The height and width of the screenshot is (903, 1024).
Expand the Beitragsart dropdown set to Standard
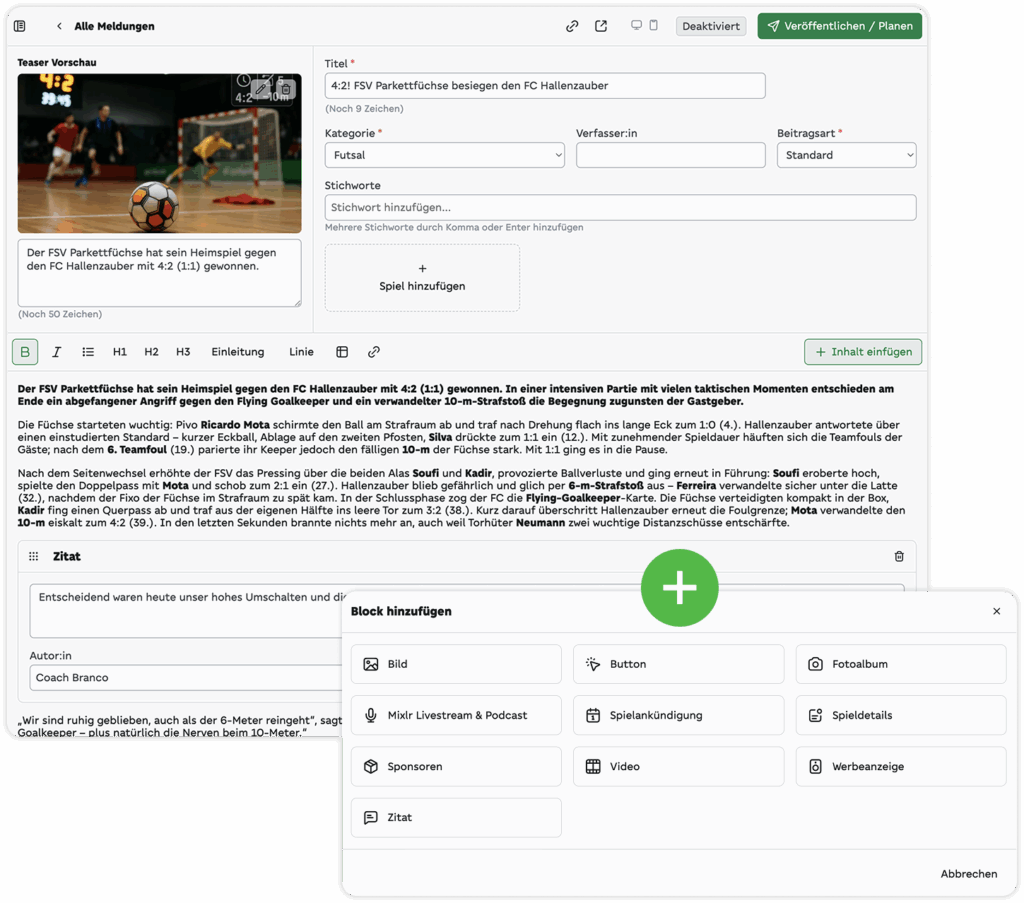click(x=846, y=155)
